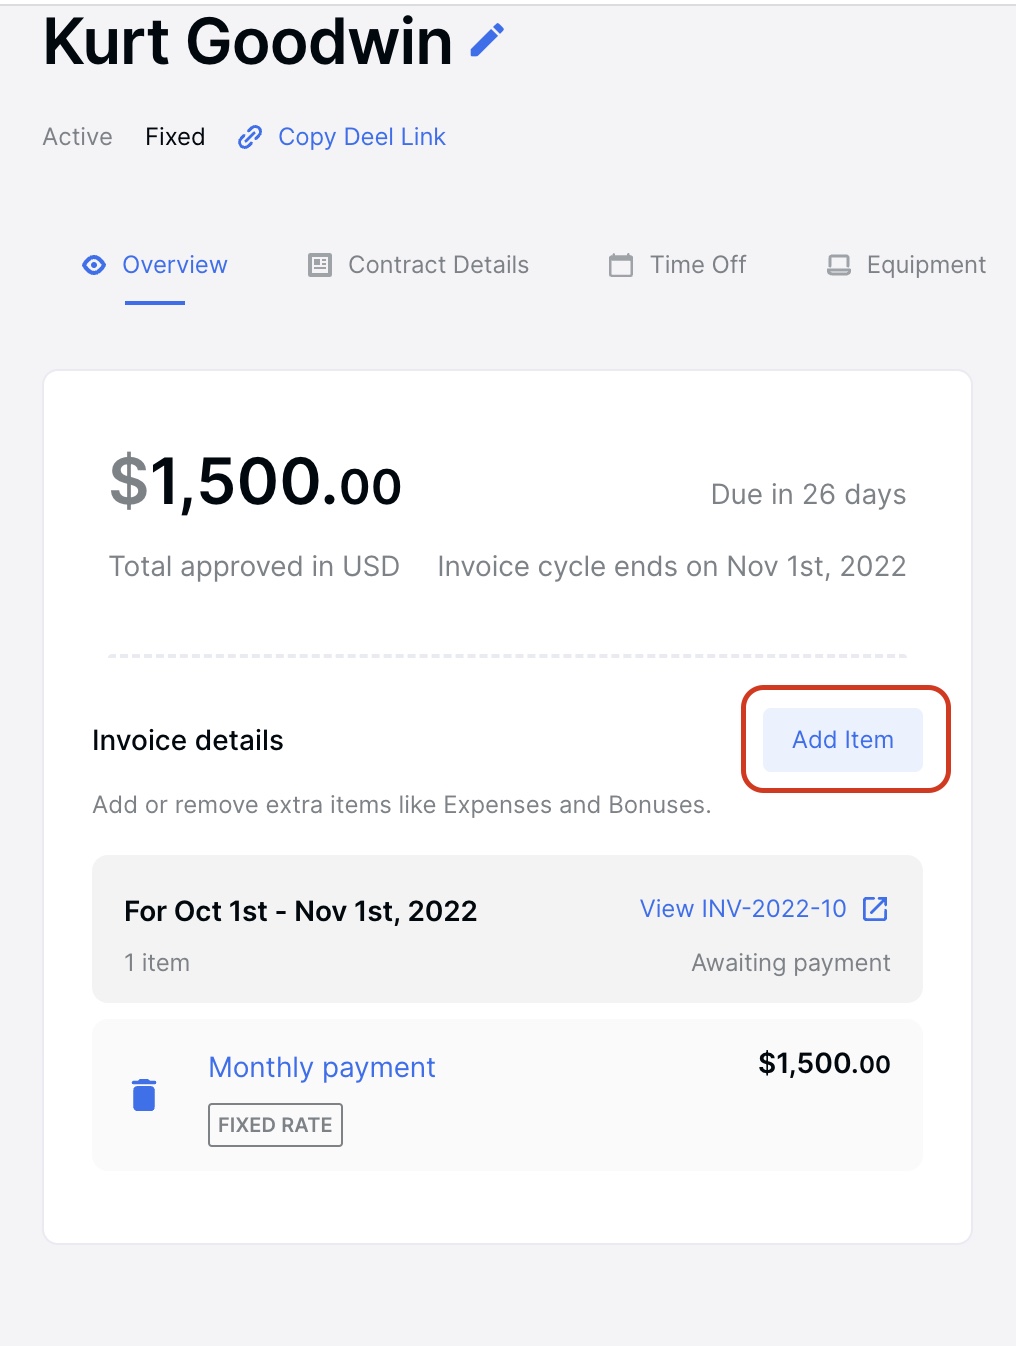Click the Add Item button
Screen dimensions: 1016x1346
coord(842,740)
